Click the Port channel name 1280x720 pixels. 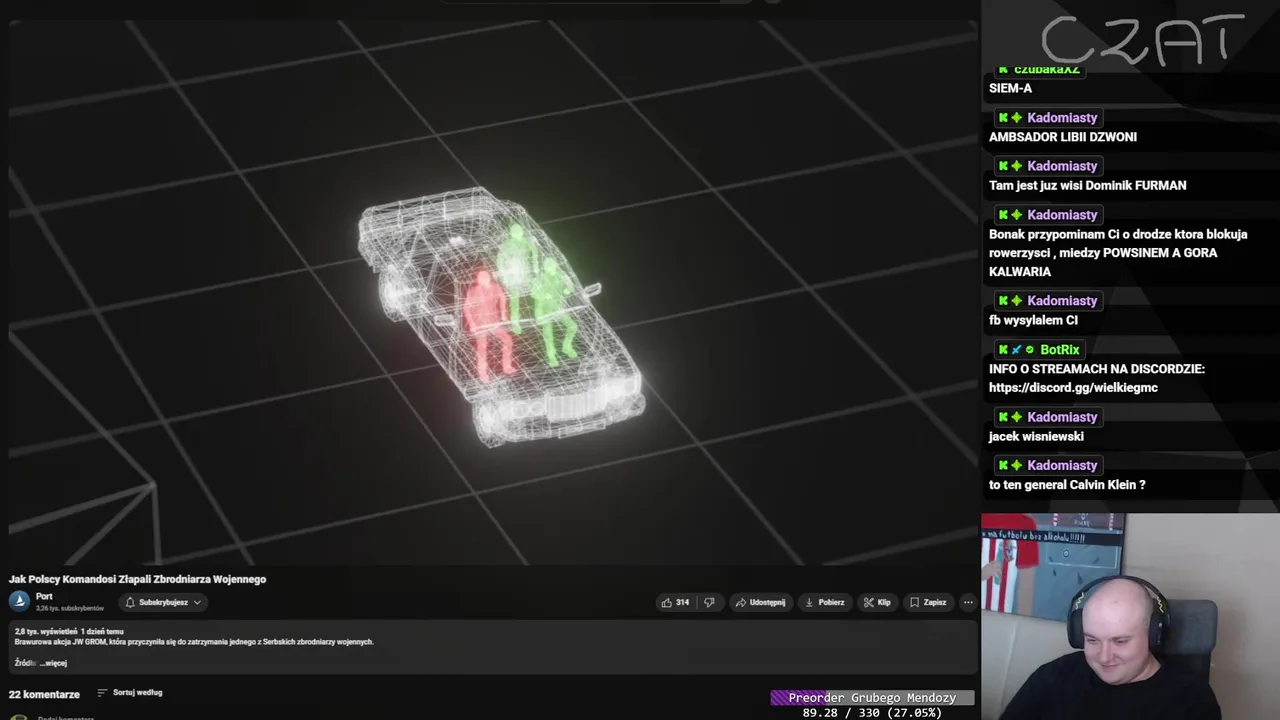coord(44,596)
